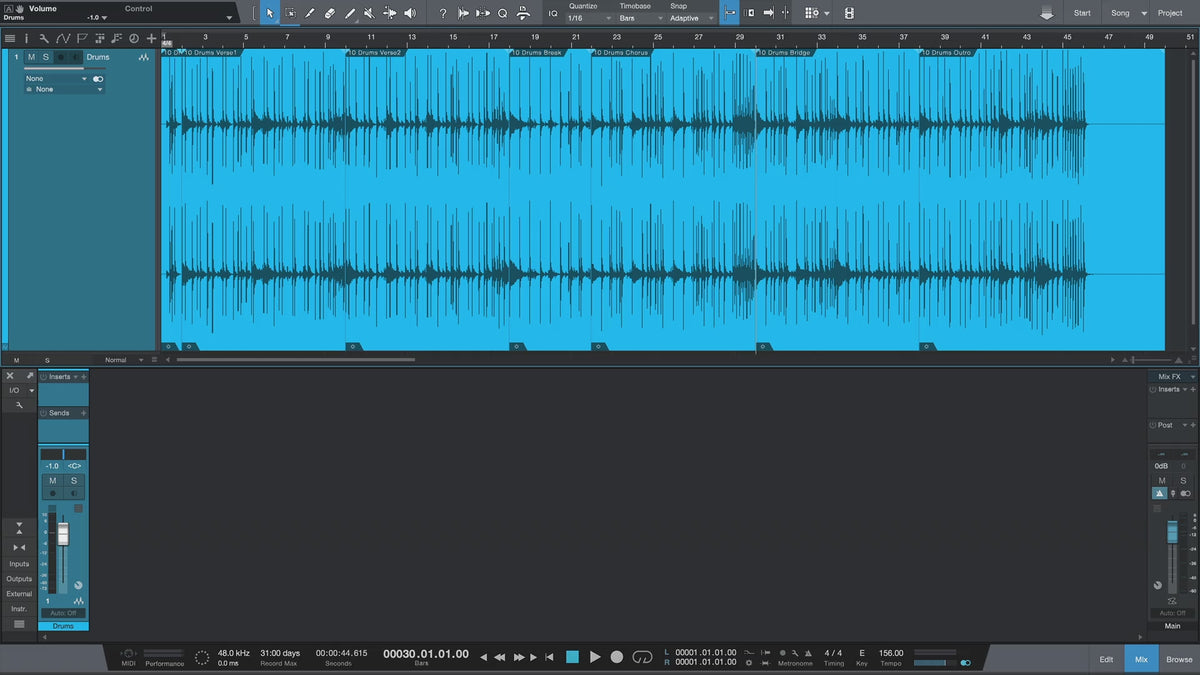This screenshot has height=675, width=1200.
Task: Open the Browse panel tab
Action: (x=1179, y=659)
